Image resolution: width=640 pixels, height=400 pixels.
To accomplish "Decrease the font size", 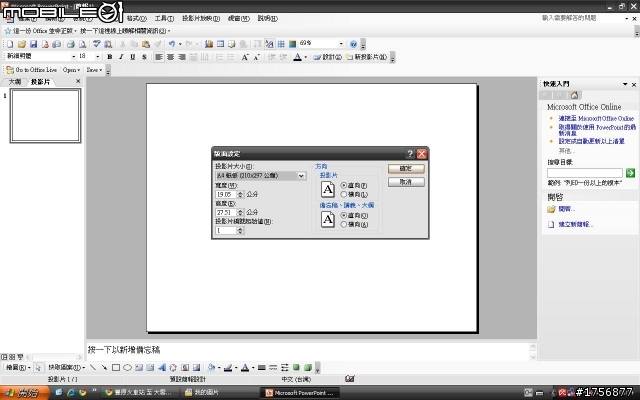I will click(x=256, y=57).
